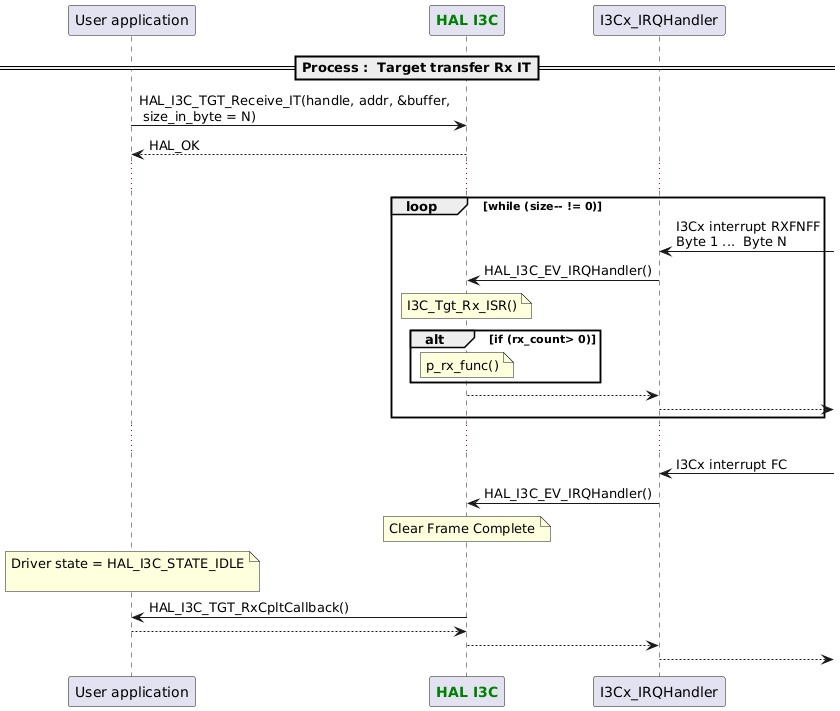Click the Clear Frame Complete note
The height and width of the screenshot is (711, 840).
466,529
